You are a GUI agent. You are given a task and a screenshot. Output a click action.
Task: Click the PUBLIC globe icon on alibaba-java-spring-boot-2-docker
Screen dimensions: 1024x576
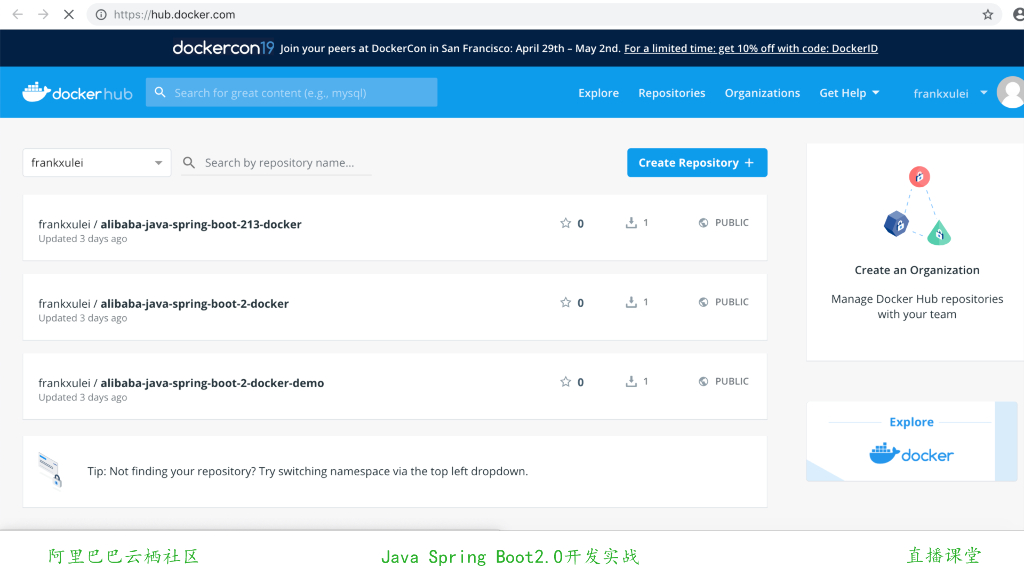coord(702,301)
